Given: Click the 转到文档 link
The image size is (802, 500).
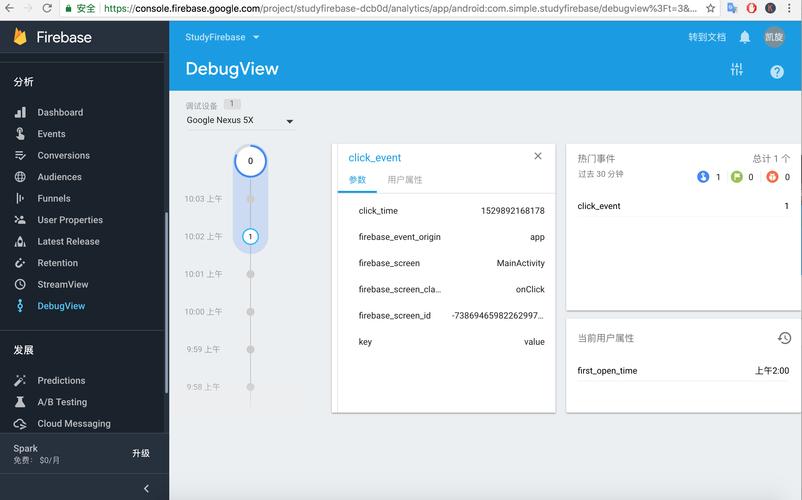Looking at the screenshot, I should (706, 37).
